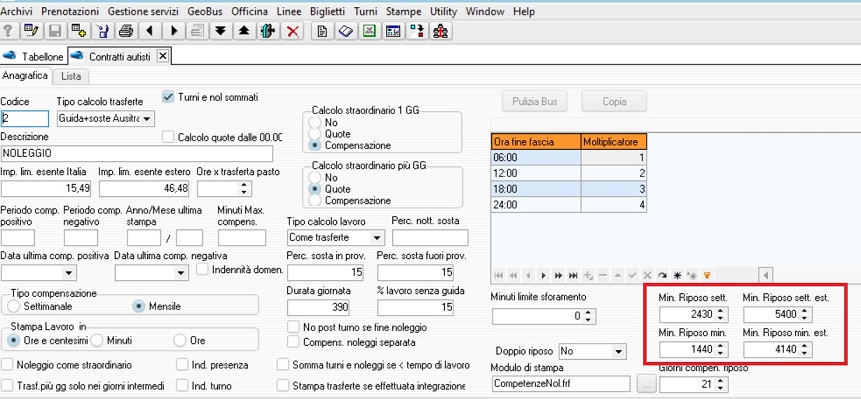This screenshot has width=861, height=399.
Task: Click grid navigator last record icon
Action: pyautogui.click(x=573, y=275)
